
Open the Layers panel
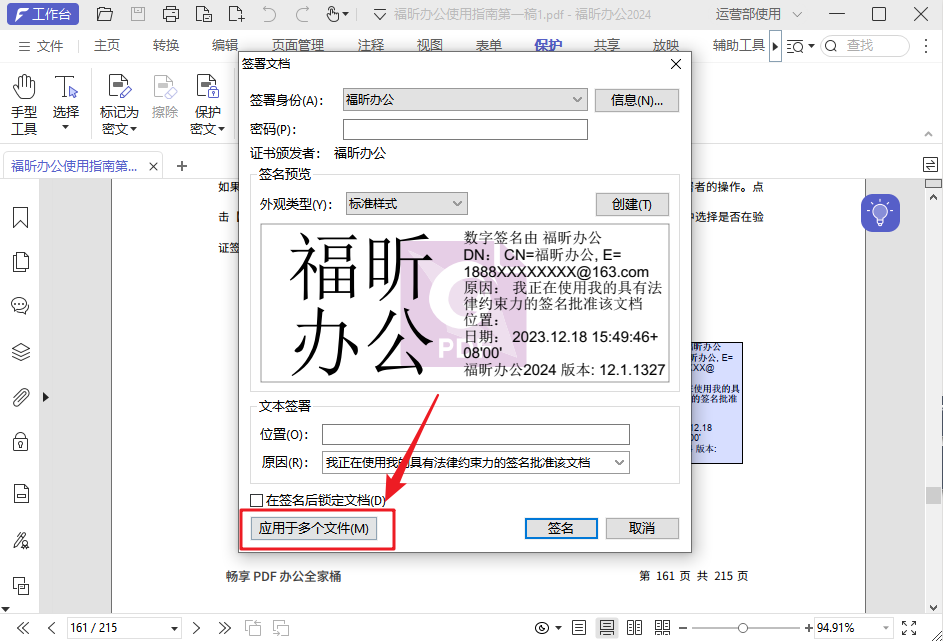21,352
